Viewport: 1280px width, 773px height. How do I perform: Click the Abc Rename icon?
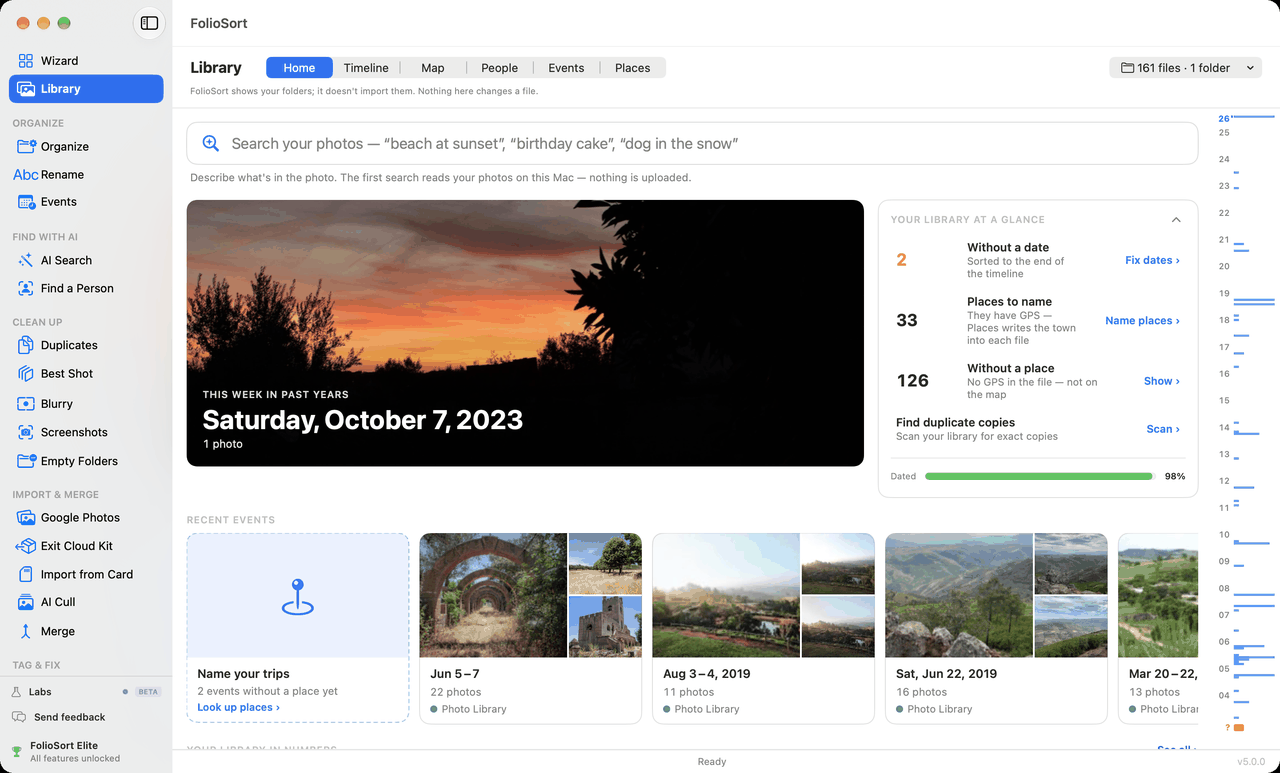pos(26,175)
